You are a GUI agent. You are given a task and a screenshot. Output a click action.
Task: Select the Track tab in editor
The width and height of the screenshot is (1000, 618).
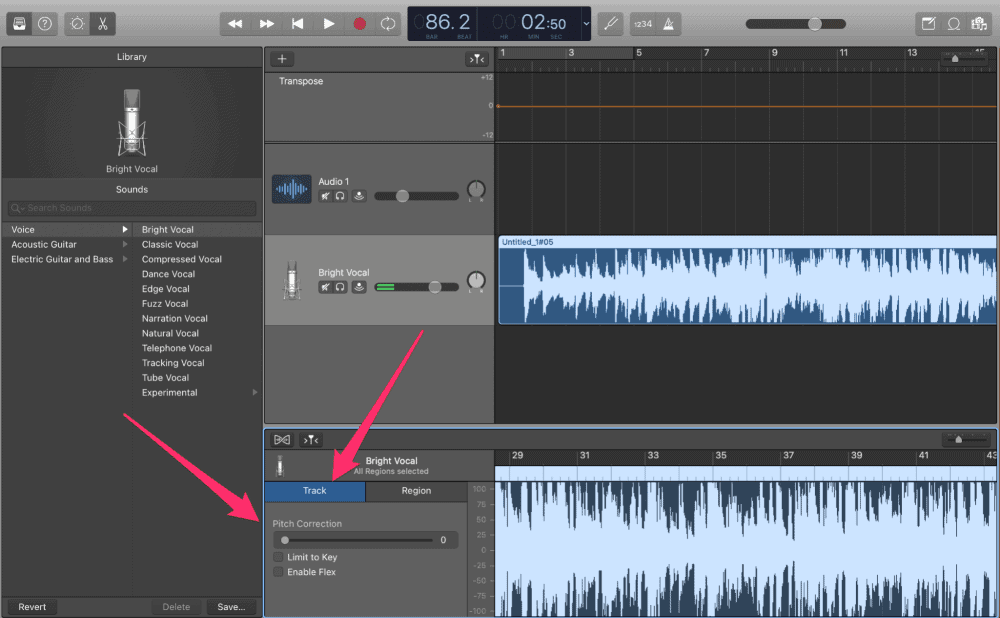(315, 491)
